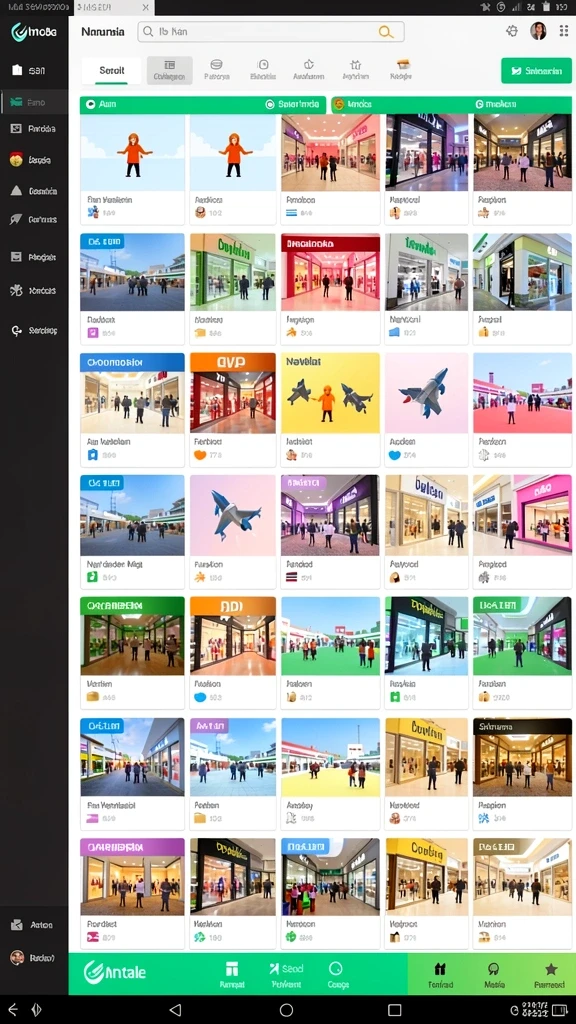Image resolution: width=576 pixels, height=1024 pixels.
Task: Tap the Android back triangle navigation button
Action: pos(175,1010)
